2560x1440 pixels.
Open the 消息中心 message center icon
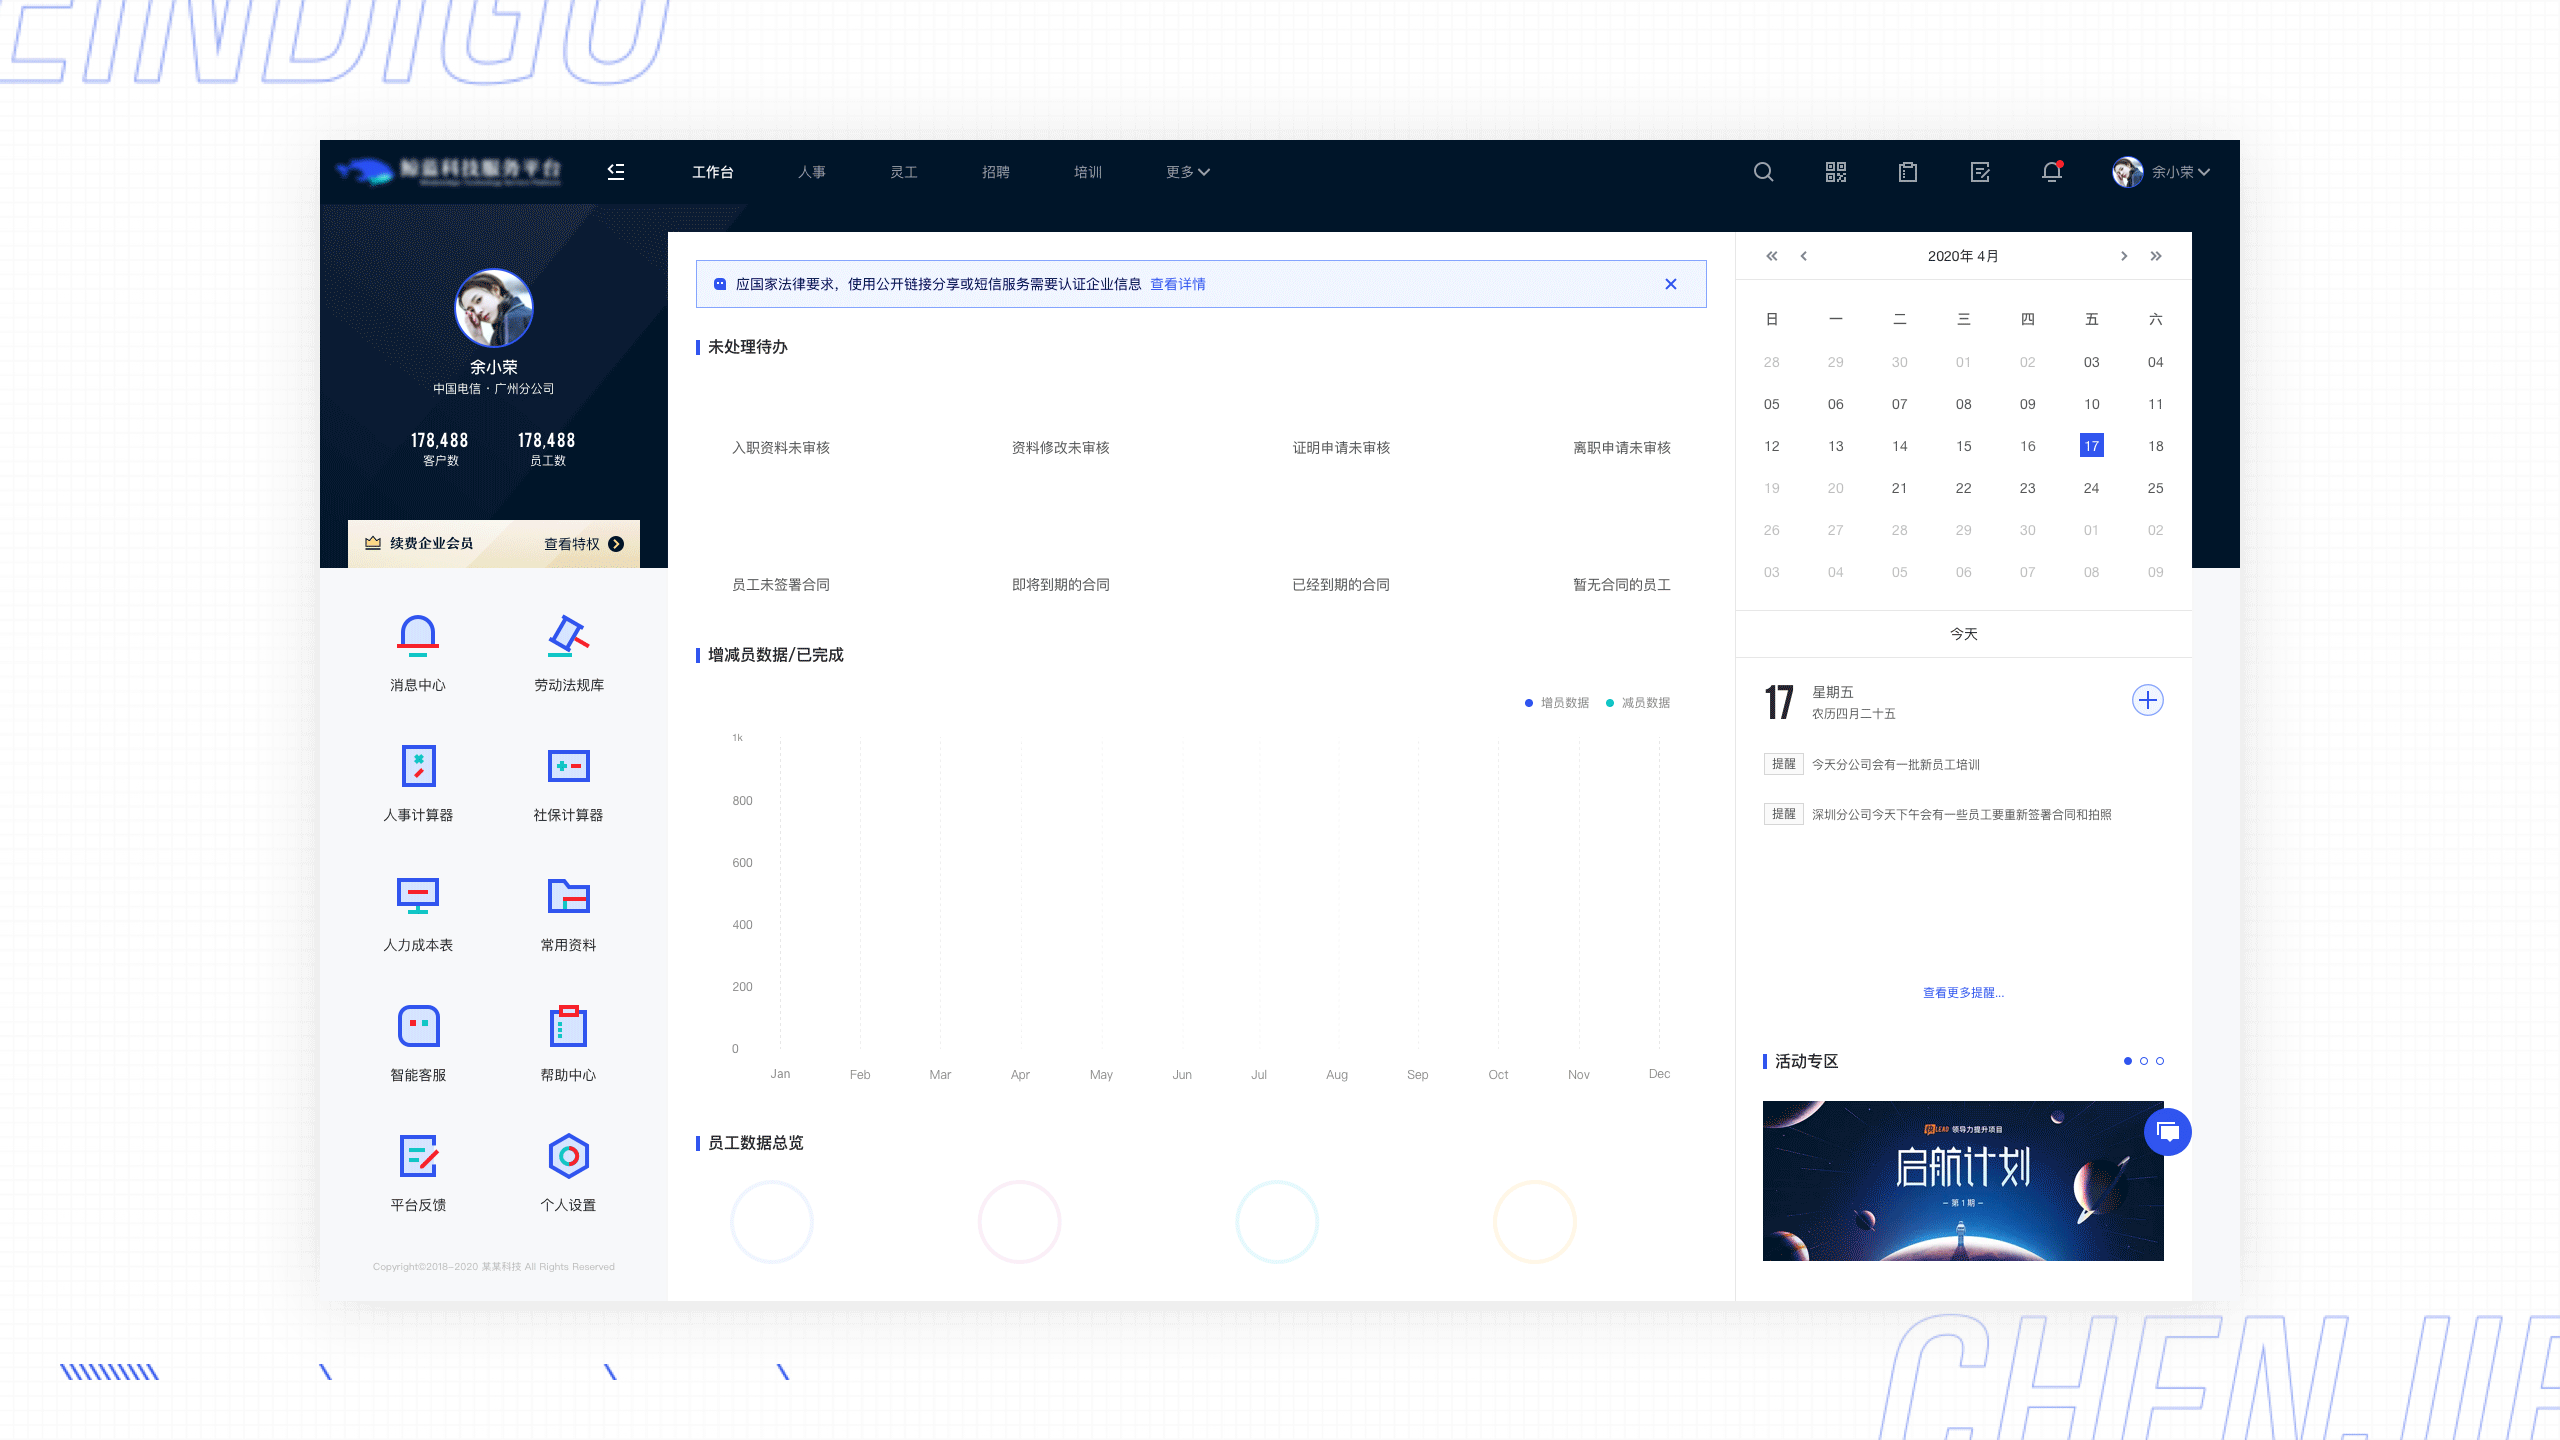point(418,636)
